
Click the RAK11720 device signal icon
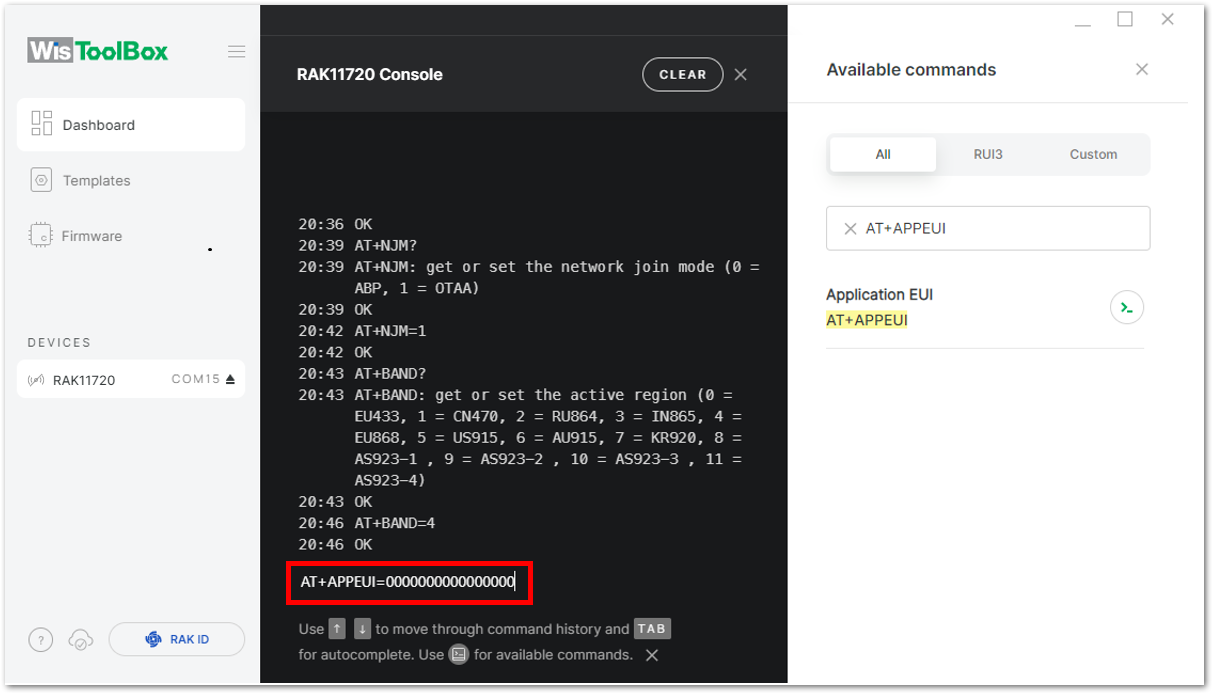click(x=36, y=381)
